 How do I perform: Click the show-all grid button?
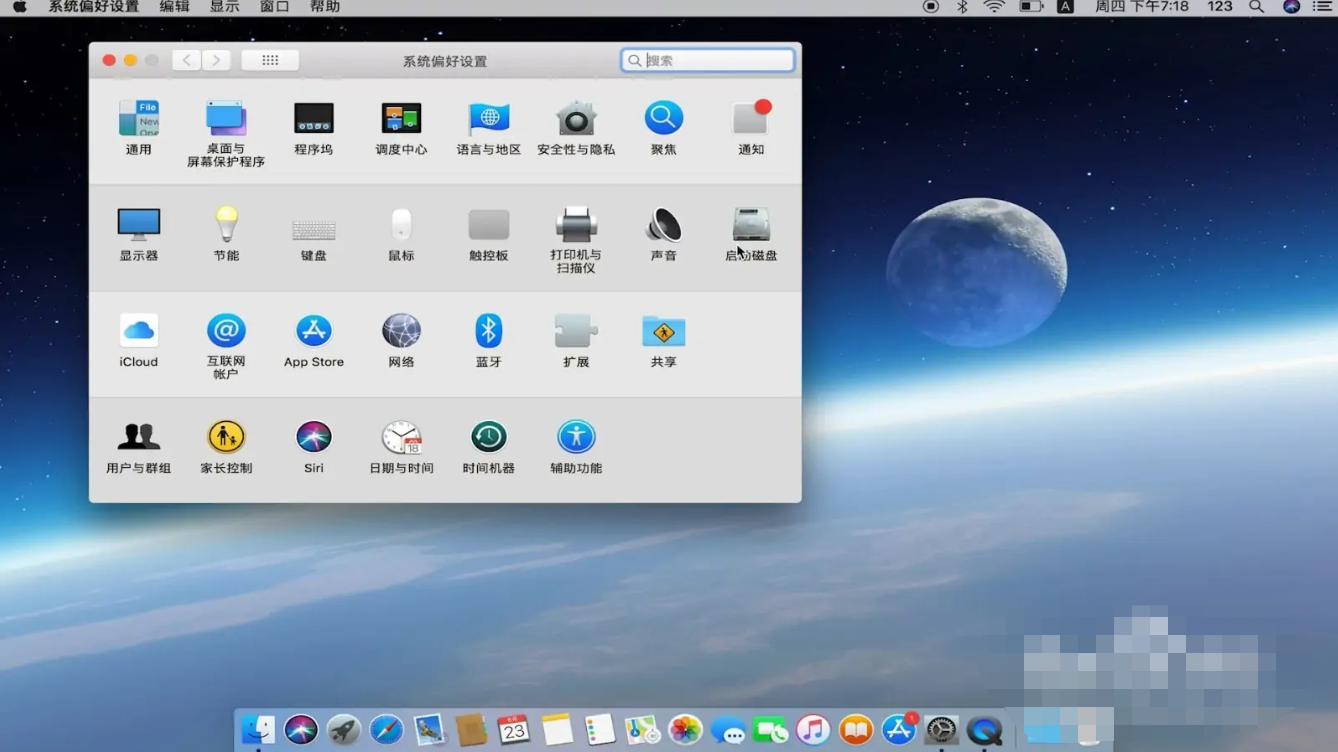click(x=270, y=61)
